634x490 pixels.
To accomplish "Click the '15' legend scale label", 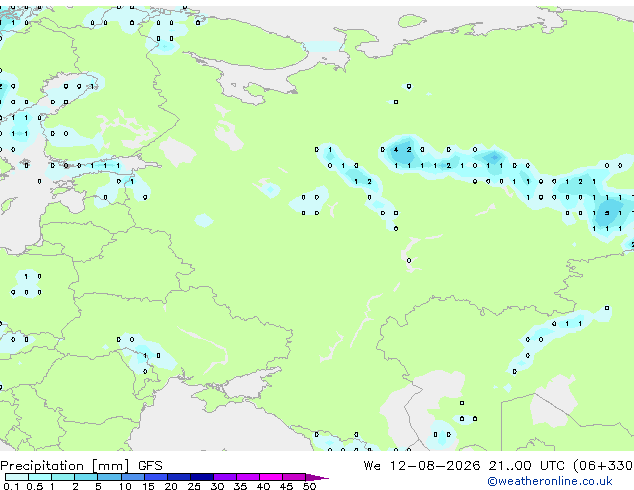I will click(148, 486).
